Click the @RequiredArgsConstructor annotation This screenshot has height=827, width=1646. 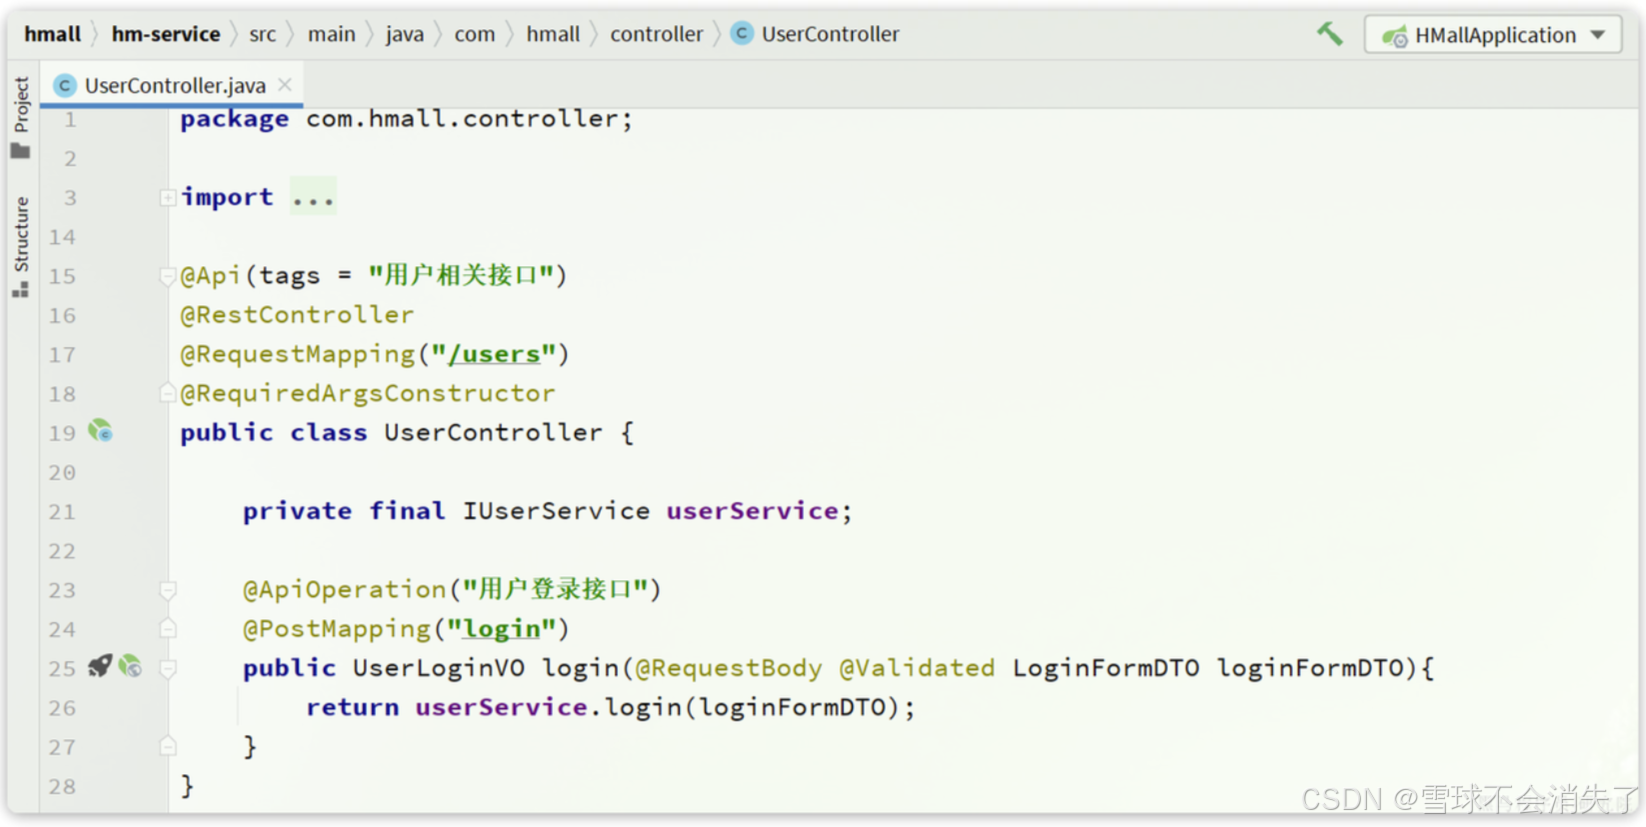click(367, 393)
